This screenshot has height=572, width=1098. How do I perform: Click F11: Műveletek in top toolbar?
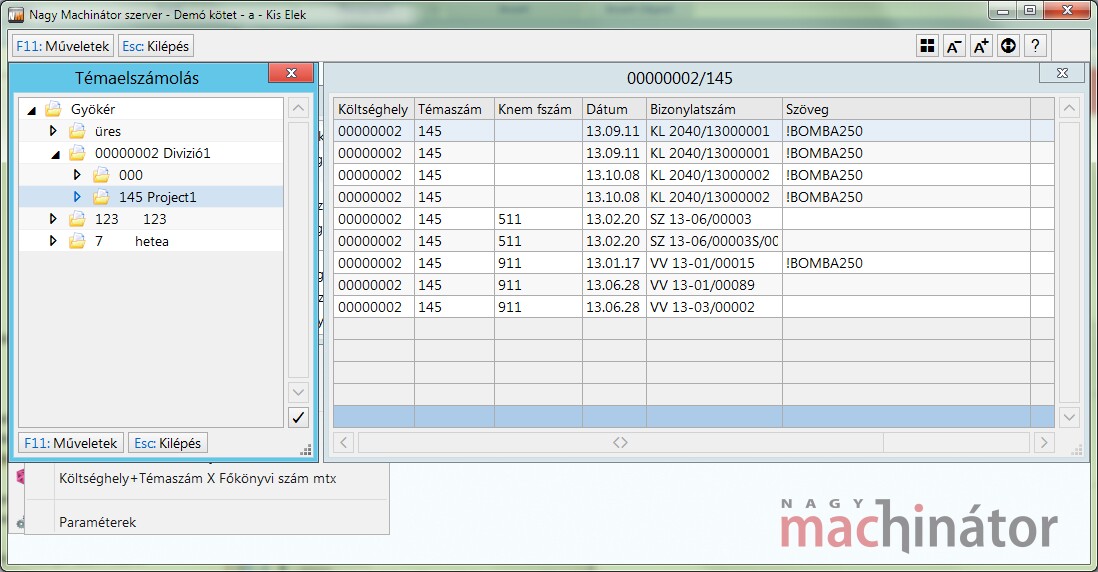tap(63, 46)
